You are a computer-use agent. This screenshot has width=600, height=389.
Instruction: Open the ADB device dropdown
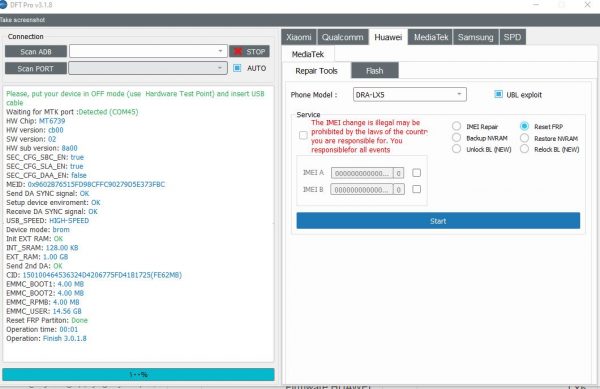(x=148, y=51)
